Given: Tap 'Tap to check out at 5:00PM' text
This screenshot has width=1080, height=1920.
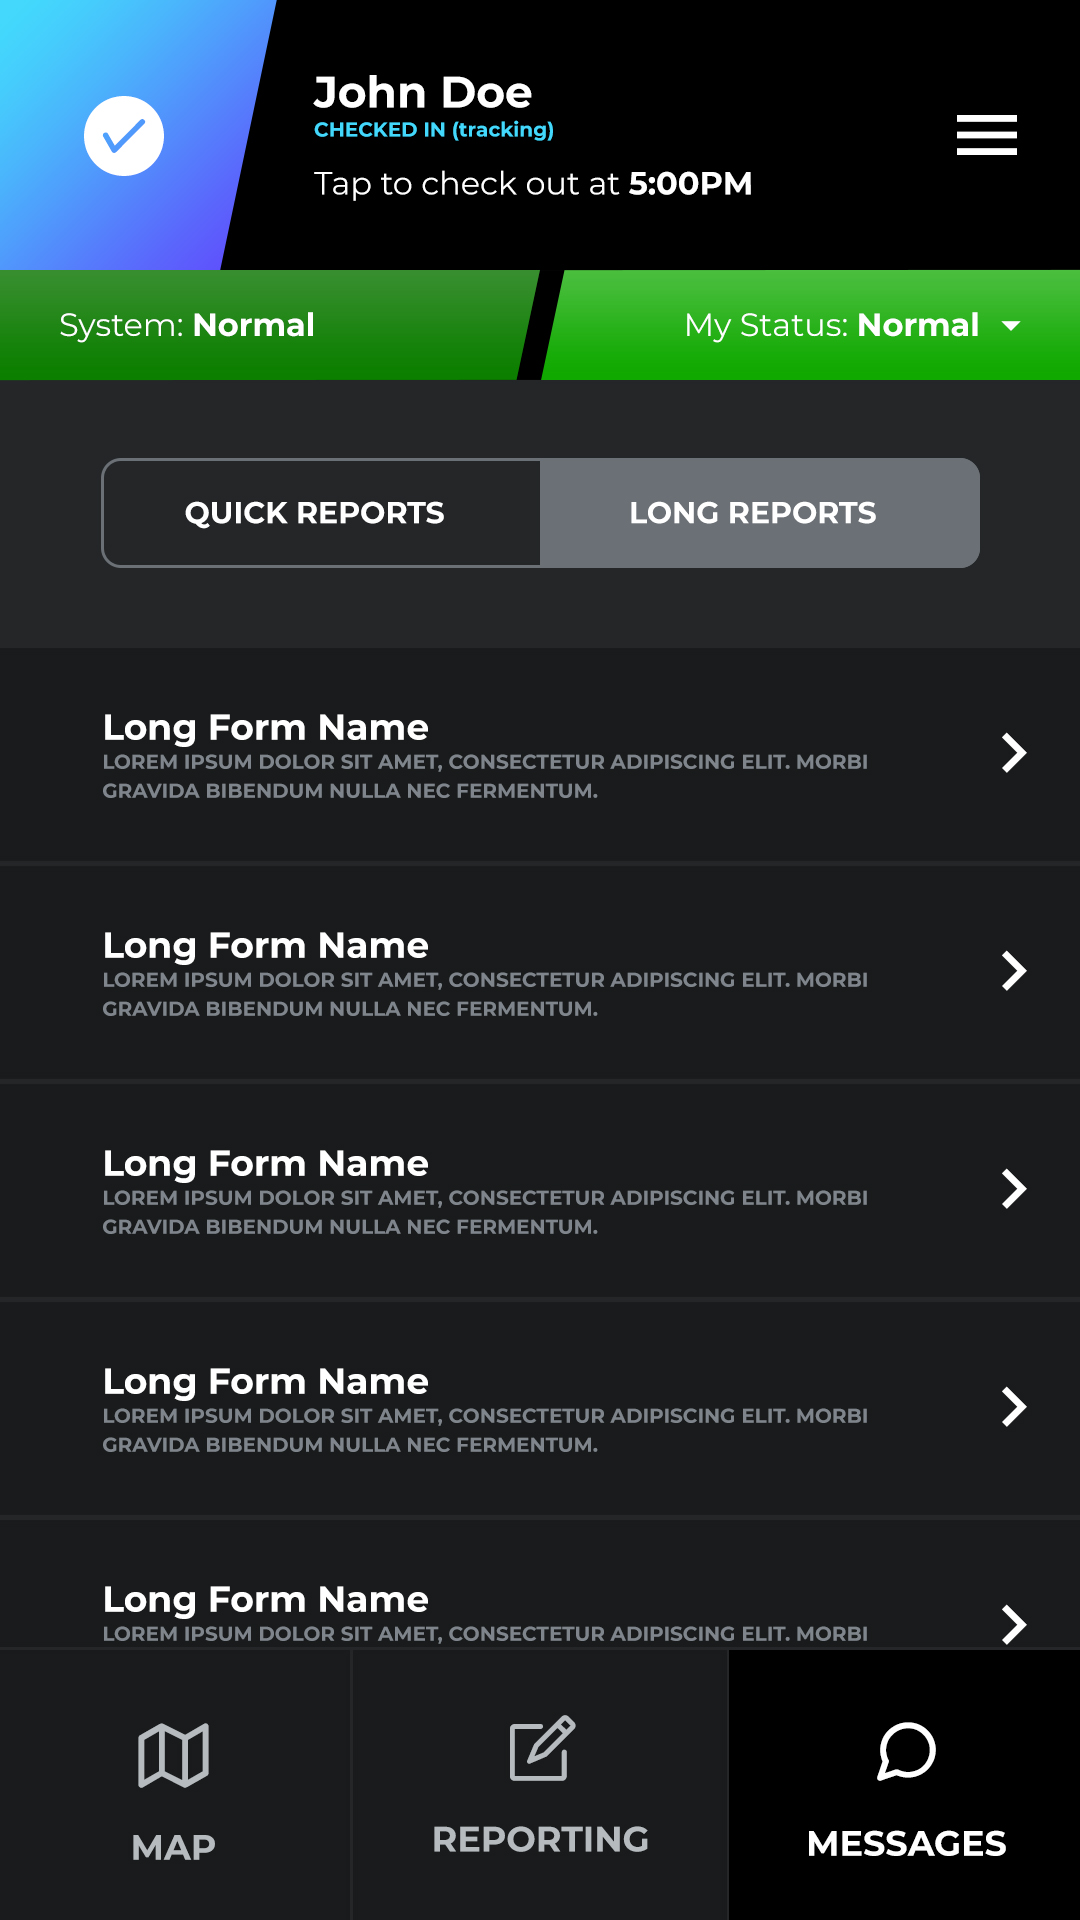Looking at the screenshot, I should 533,184.
